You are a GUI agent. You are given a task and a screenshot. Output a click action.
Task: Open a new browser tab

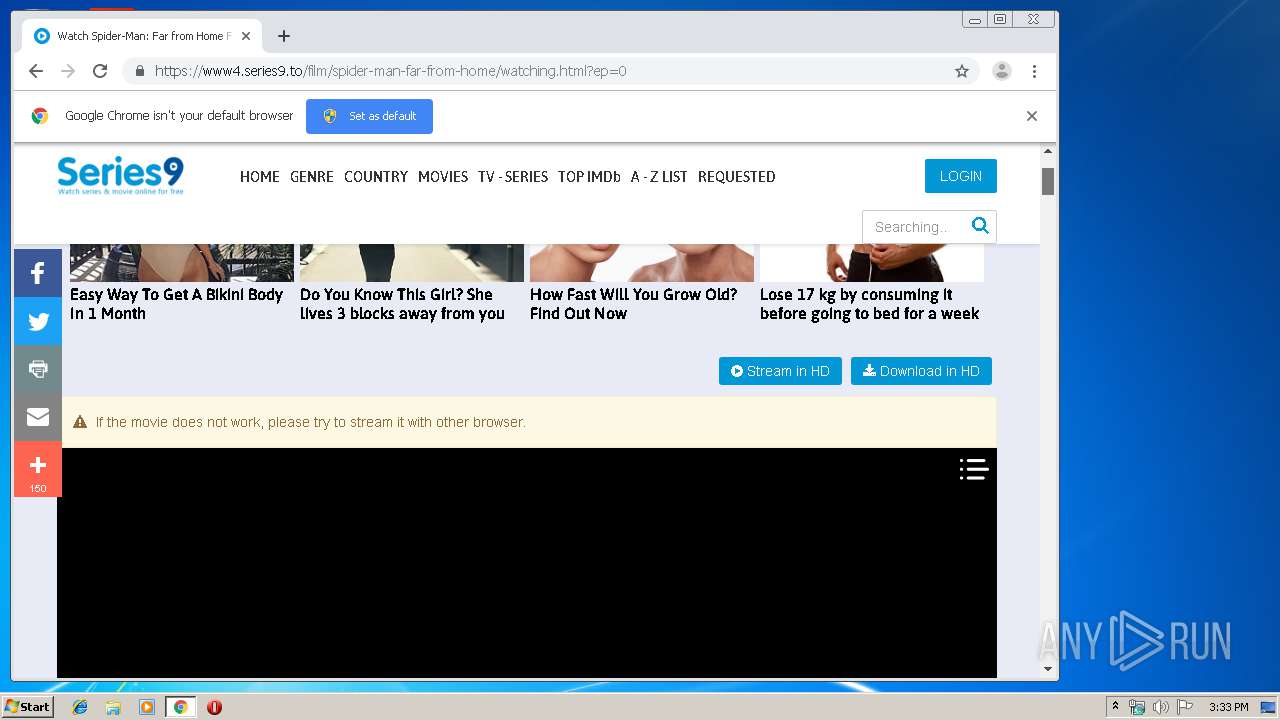coord(284,36)
